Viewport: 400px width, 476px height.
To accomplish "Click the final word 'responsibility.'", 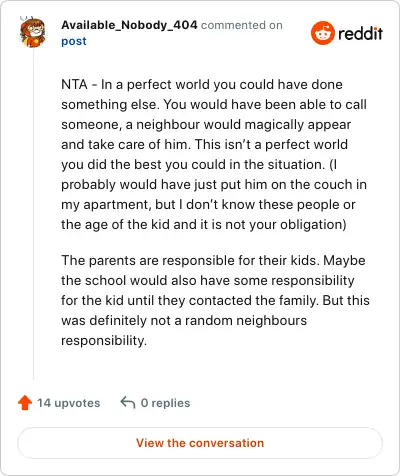I will click(x=104, y=341).
